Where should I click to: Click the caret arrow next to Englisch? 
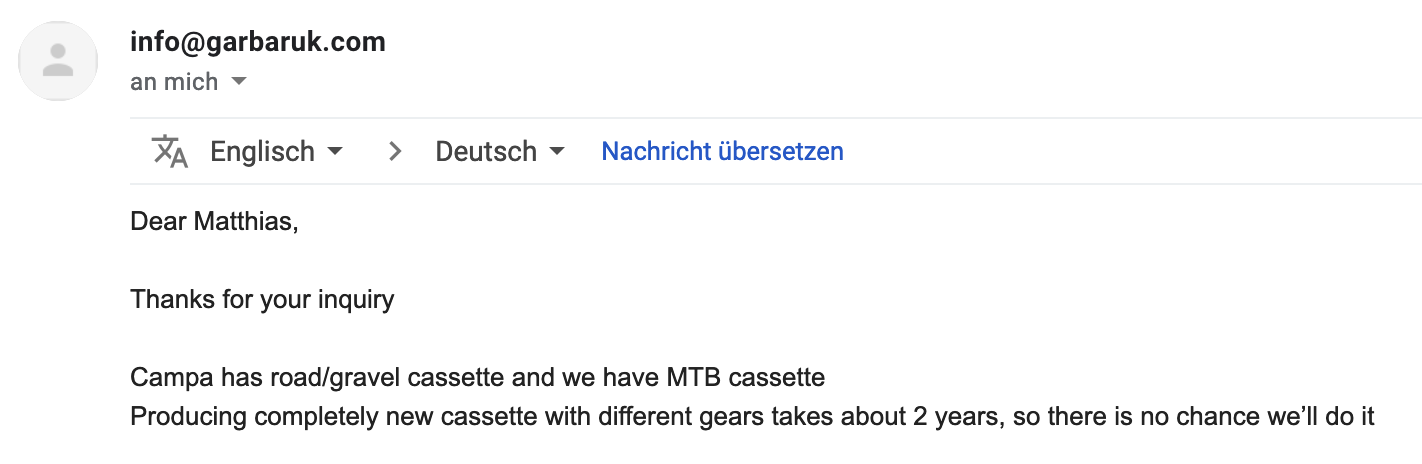[335, 152]
